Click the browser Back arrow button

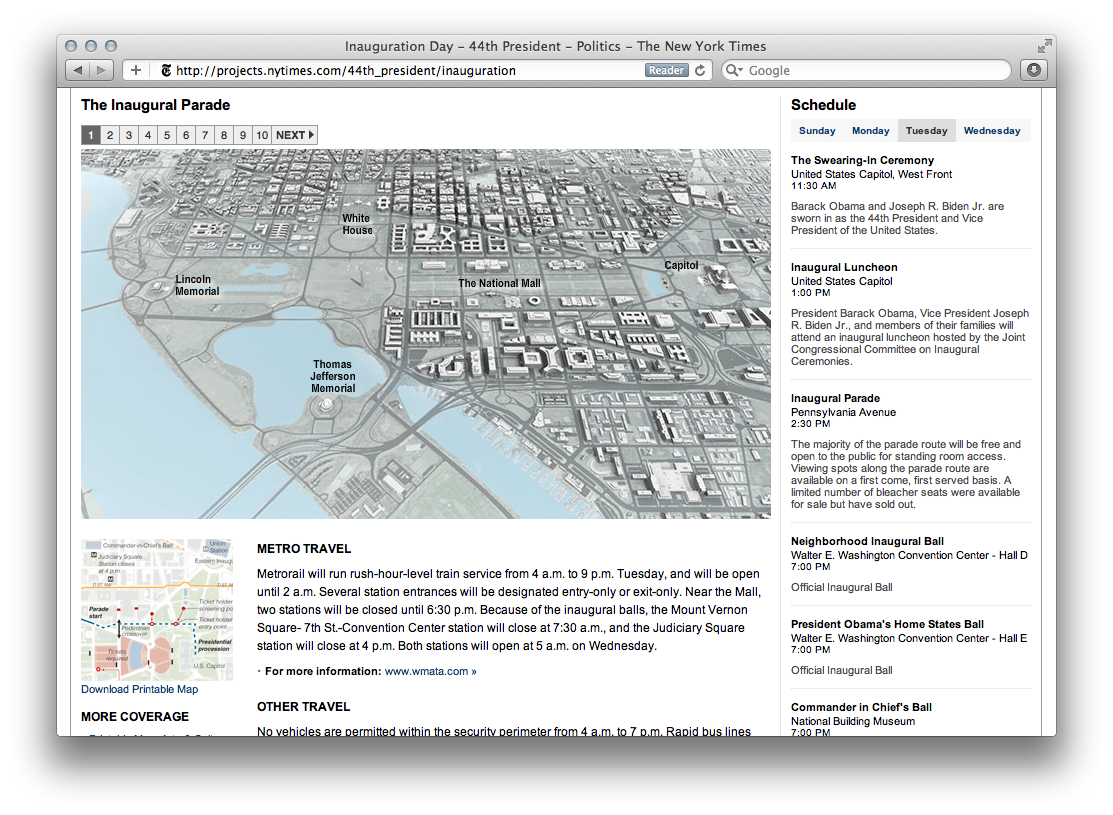(78, 70)
